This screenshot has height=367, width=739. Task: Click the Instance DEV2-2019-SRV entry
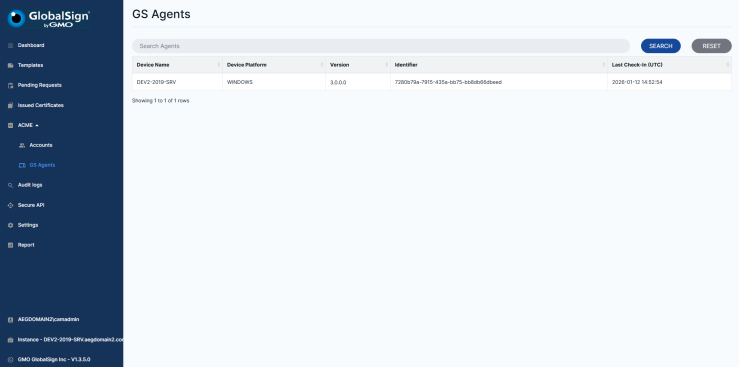pyautogui.click(x=70, y=340)
